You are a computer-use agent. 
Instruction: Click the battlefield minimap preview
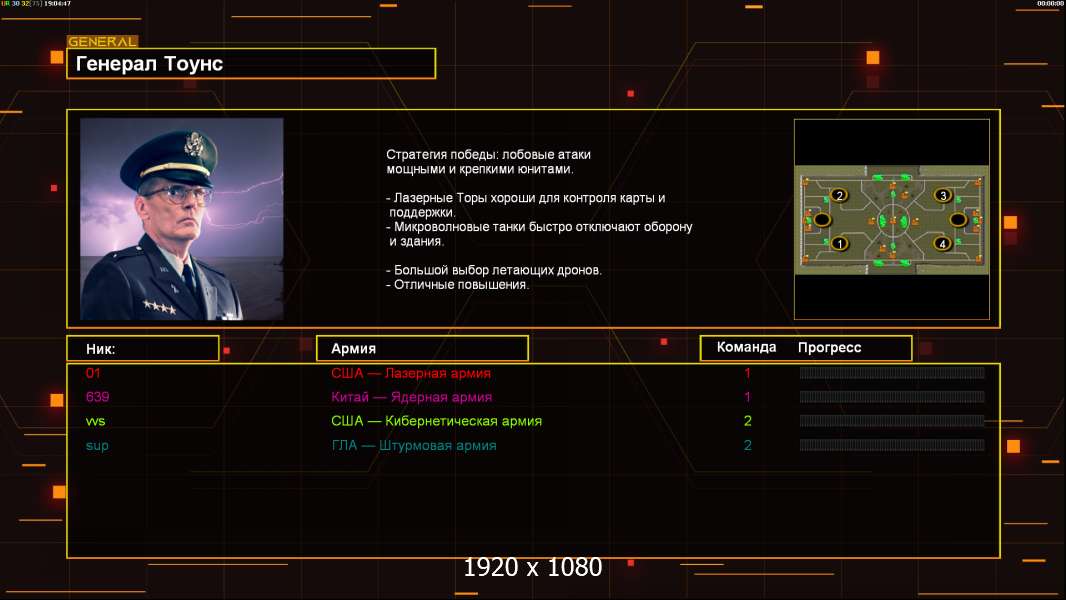point(892,219)
